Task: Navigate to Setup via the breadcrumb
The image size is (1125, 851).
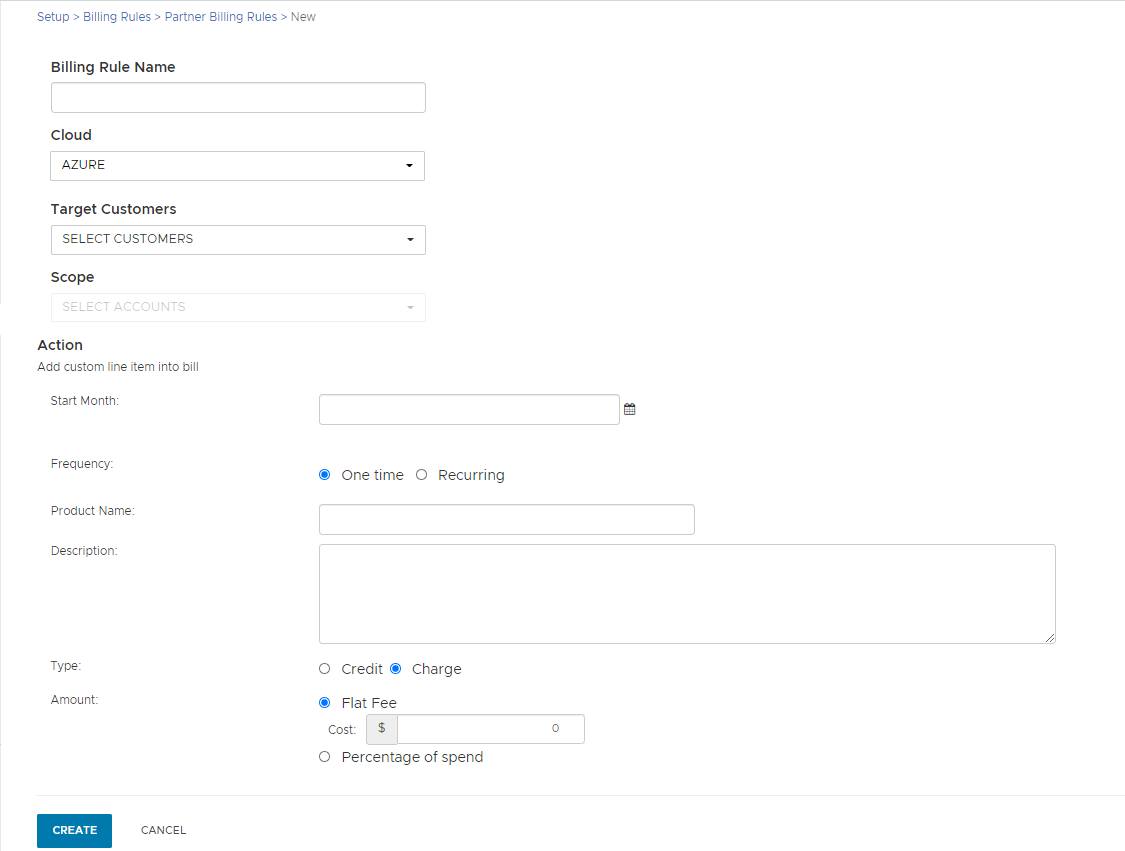Action: (x=53, y=16)
